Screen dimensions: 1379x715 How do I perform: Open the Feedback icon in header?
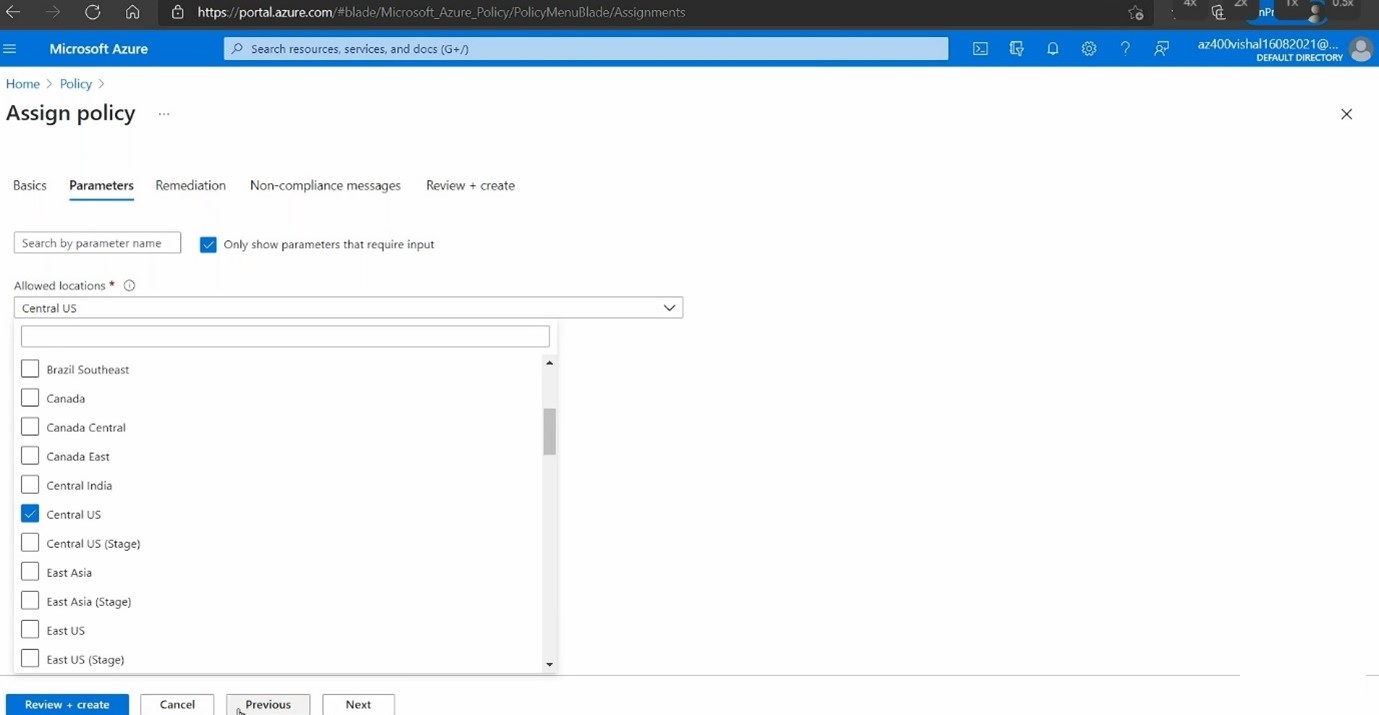1161,49
